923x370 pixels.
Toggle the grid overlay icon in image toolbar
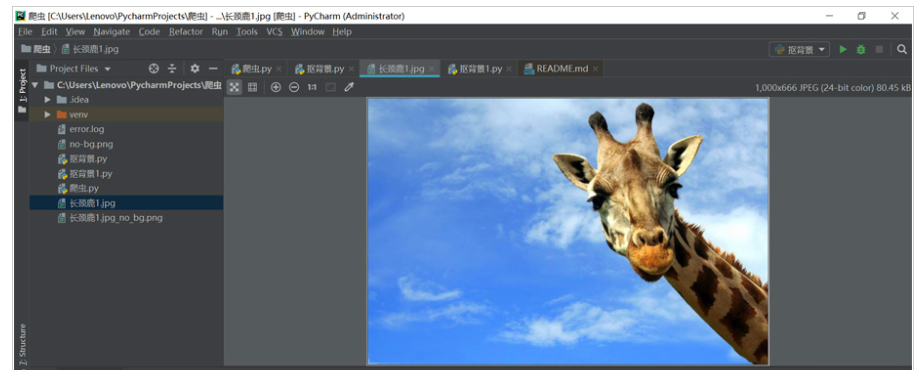click(x=253, y=87)
